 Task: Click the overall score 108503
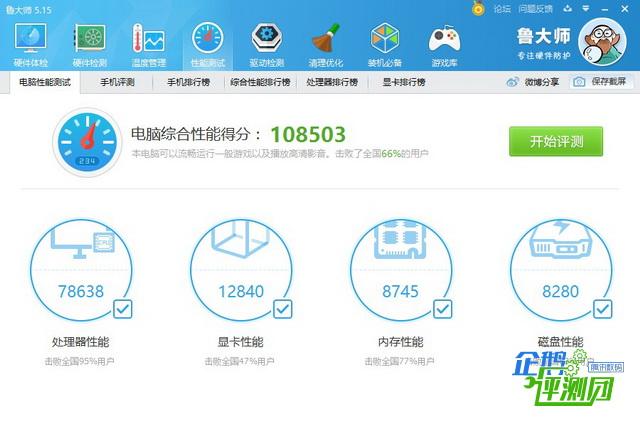click(x=308, y=135)
